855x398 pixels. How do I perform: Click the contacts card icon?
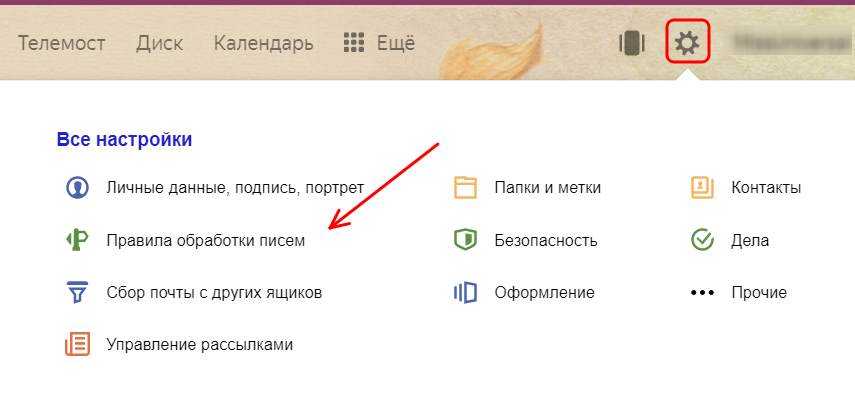pos(702,188)
